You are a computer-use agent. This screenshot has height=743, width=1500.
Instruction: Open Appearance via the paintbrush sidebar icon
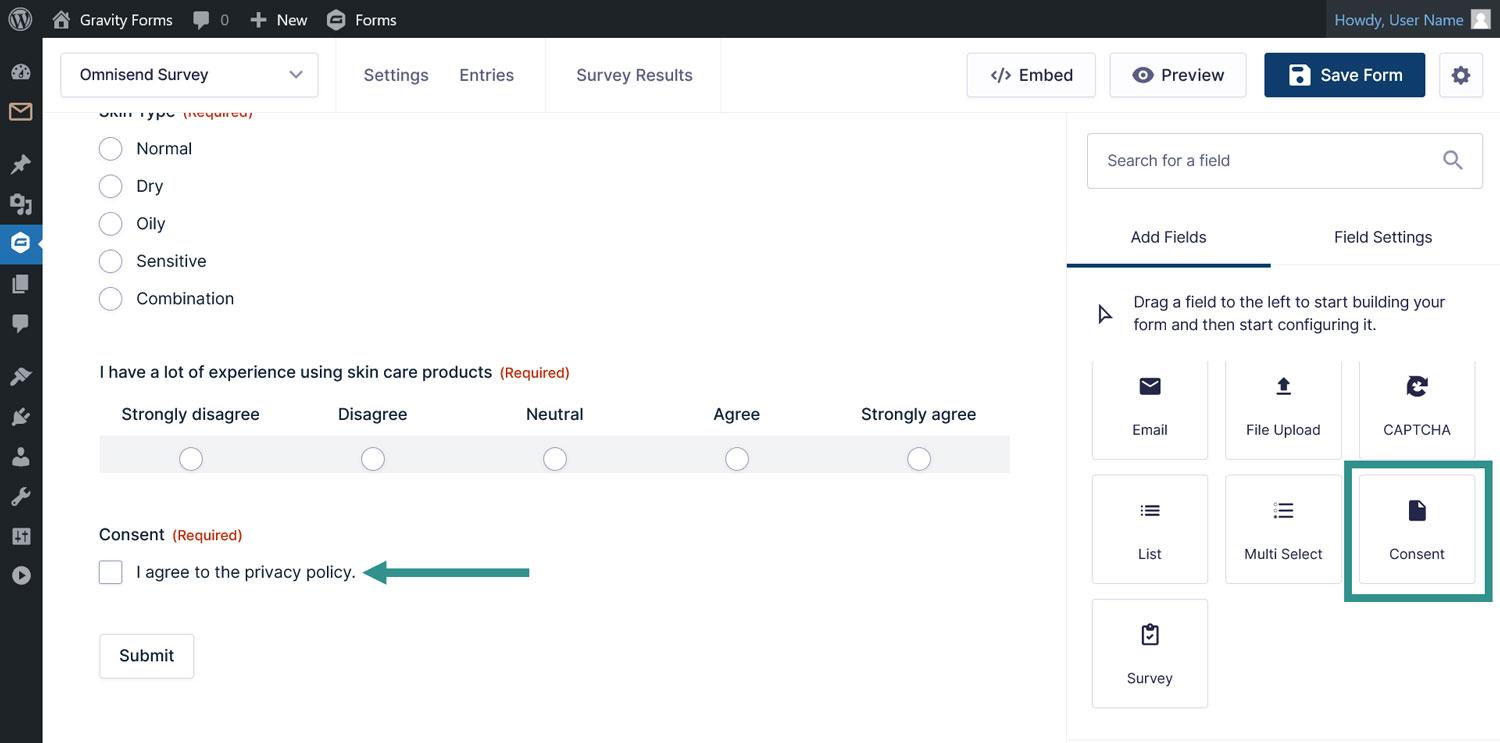tap(21, 375)
